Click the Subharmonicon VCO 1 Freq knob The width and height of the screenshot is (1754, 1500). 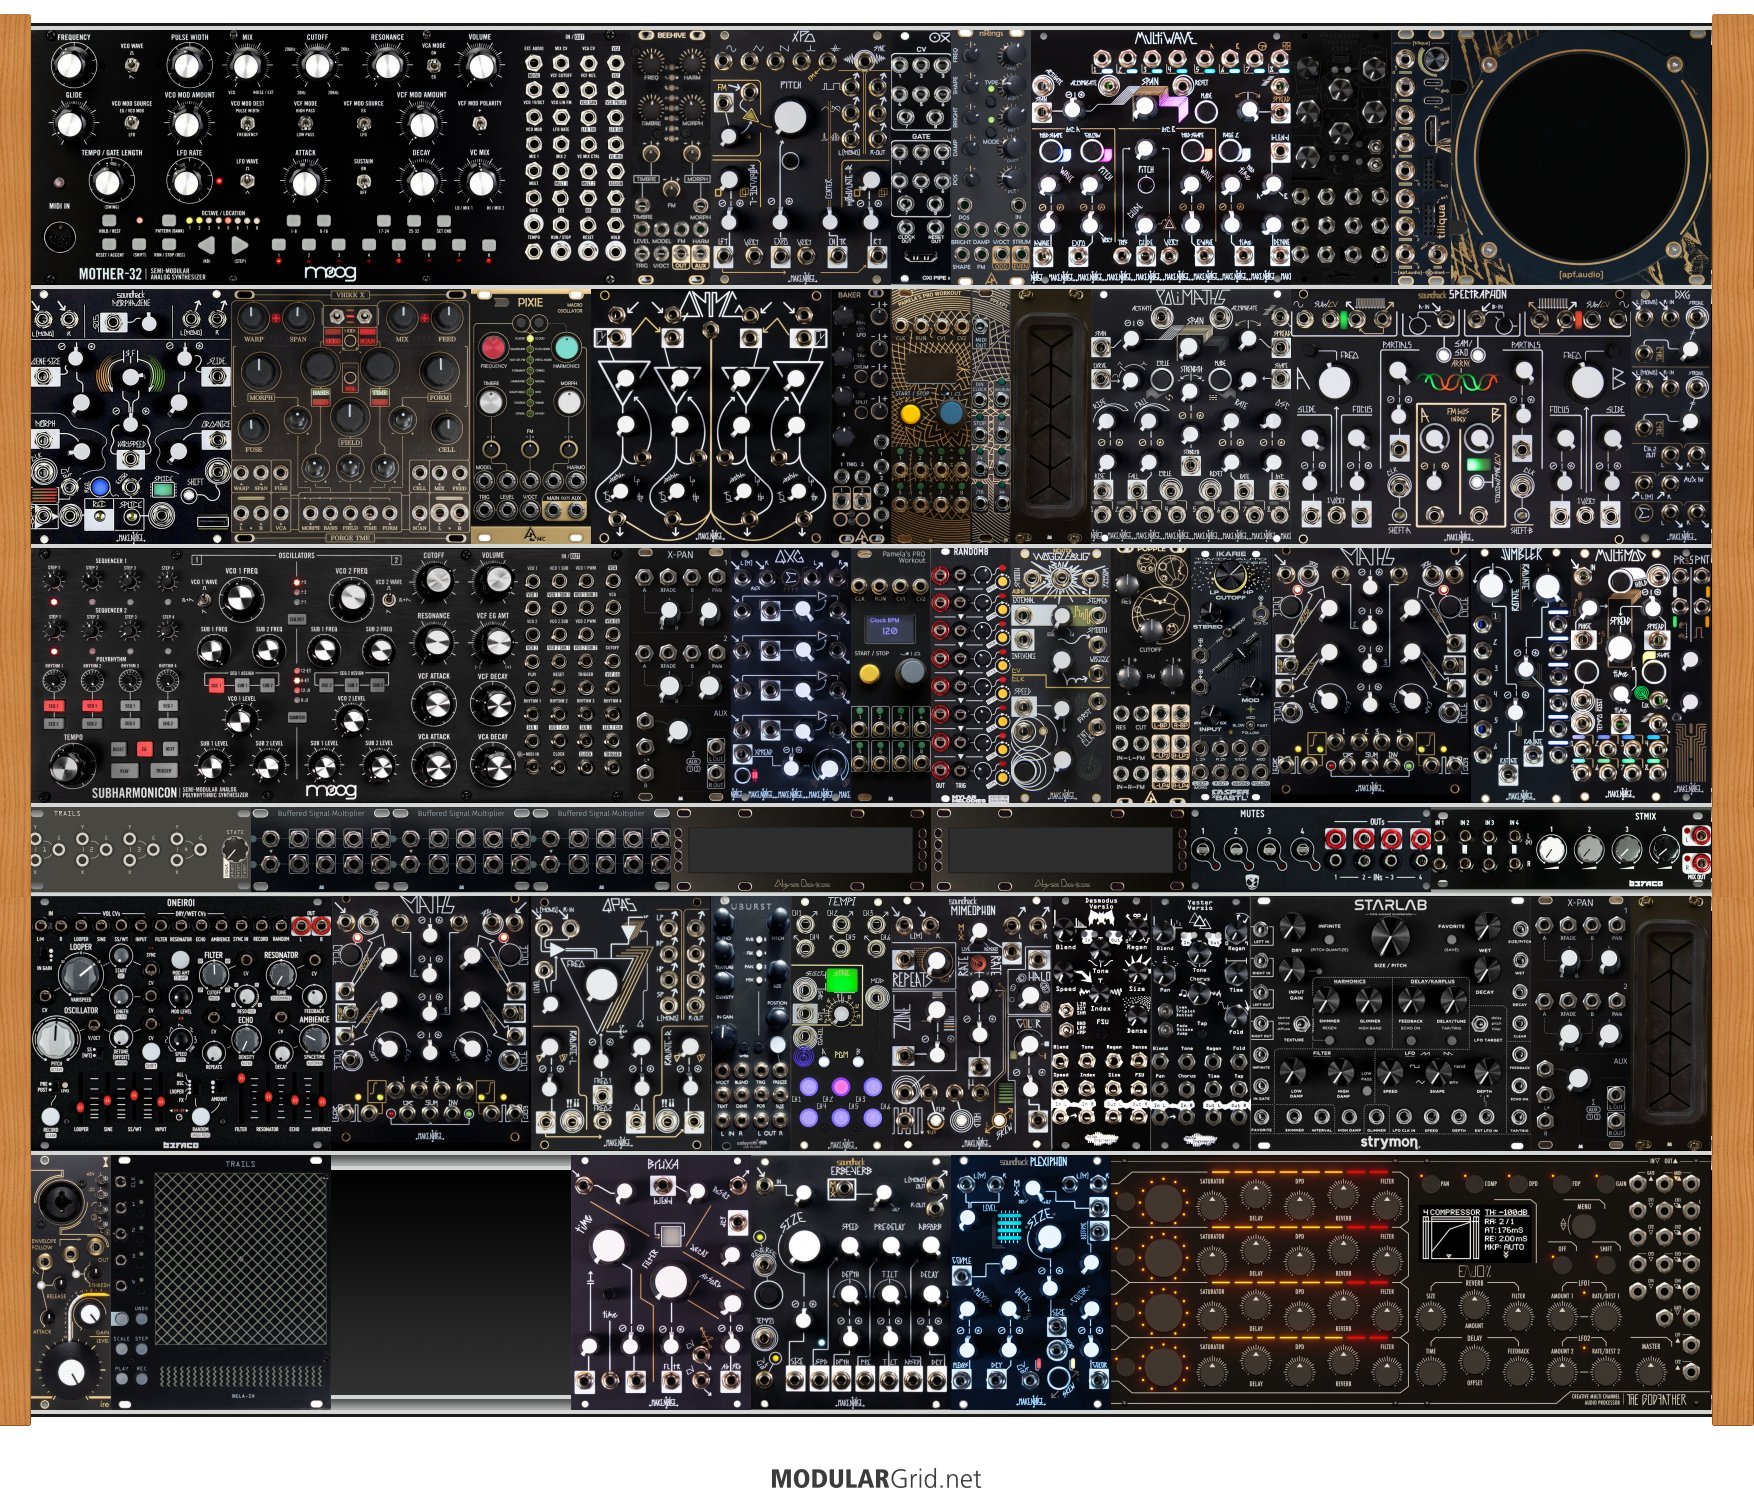pyautogui.click(x=239, y=599)
